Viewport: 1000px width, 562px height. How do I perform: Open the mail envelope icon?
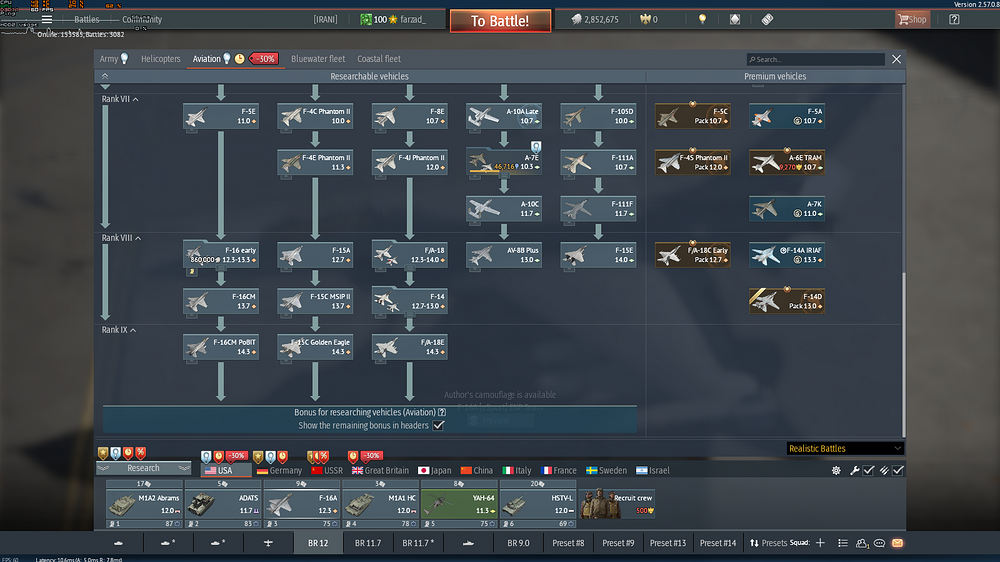[x=897, y=543]
